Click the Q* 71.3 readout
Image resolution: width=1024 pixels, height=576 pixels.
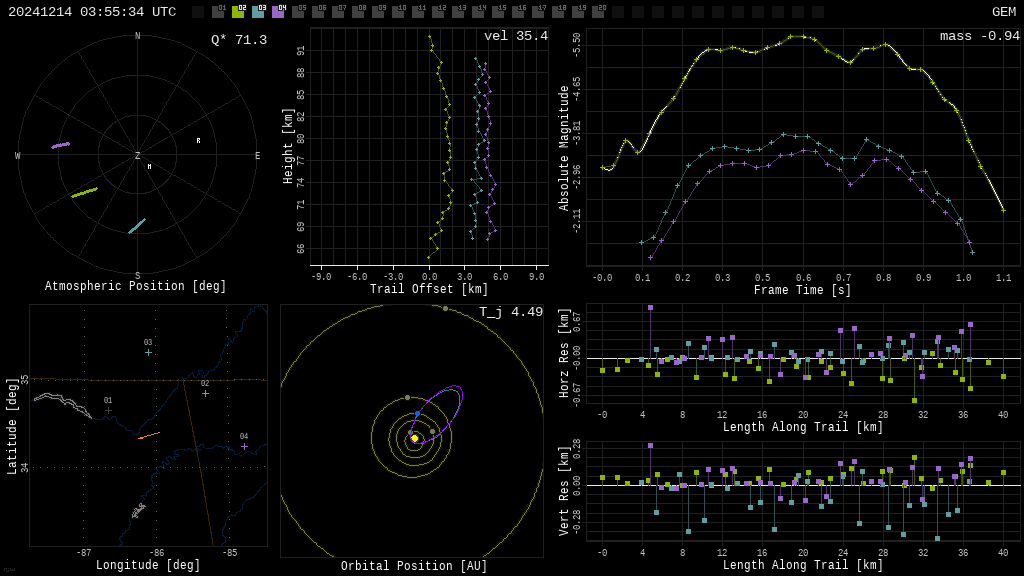tap(238, 40)
